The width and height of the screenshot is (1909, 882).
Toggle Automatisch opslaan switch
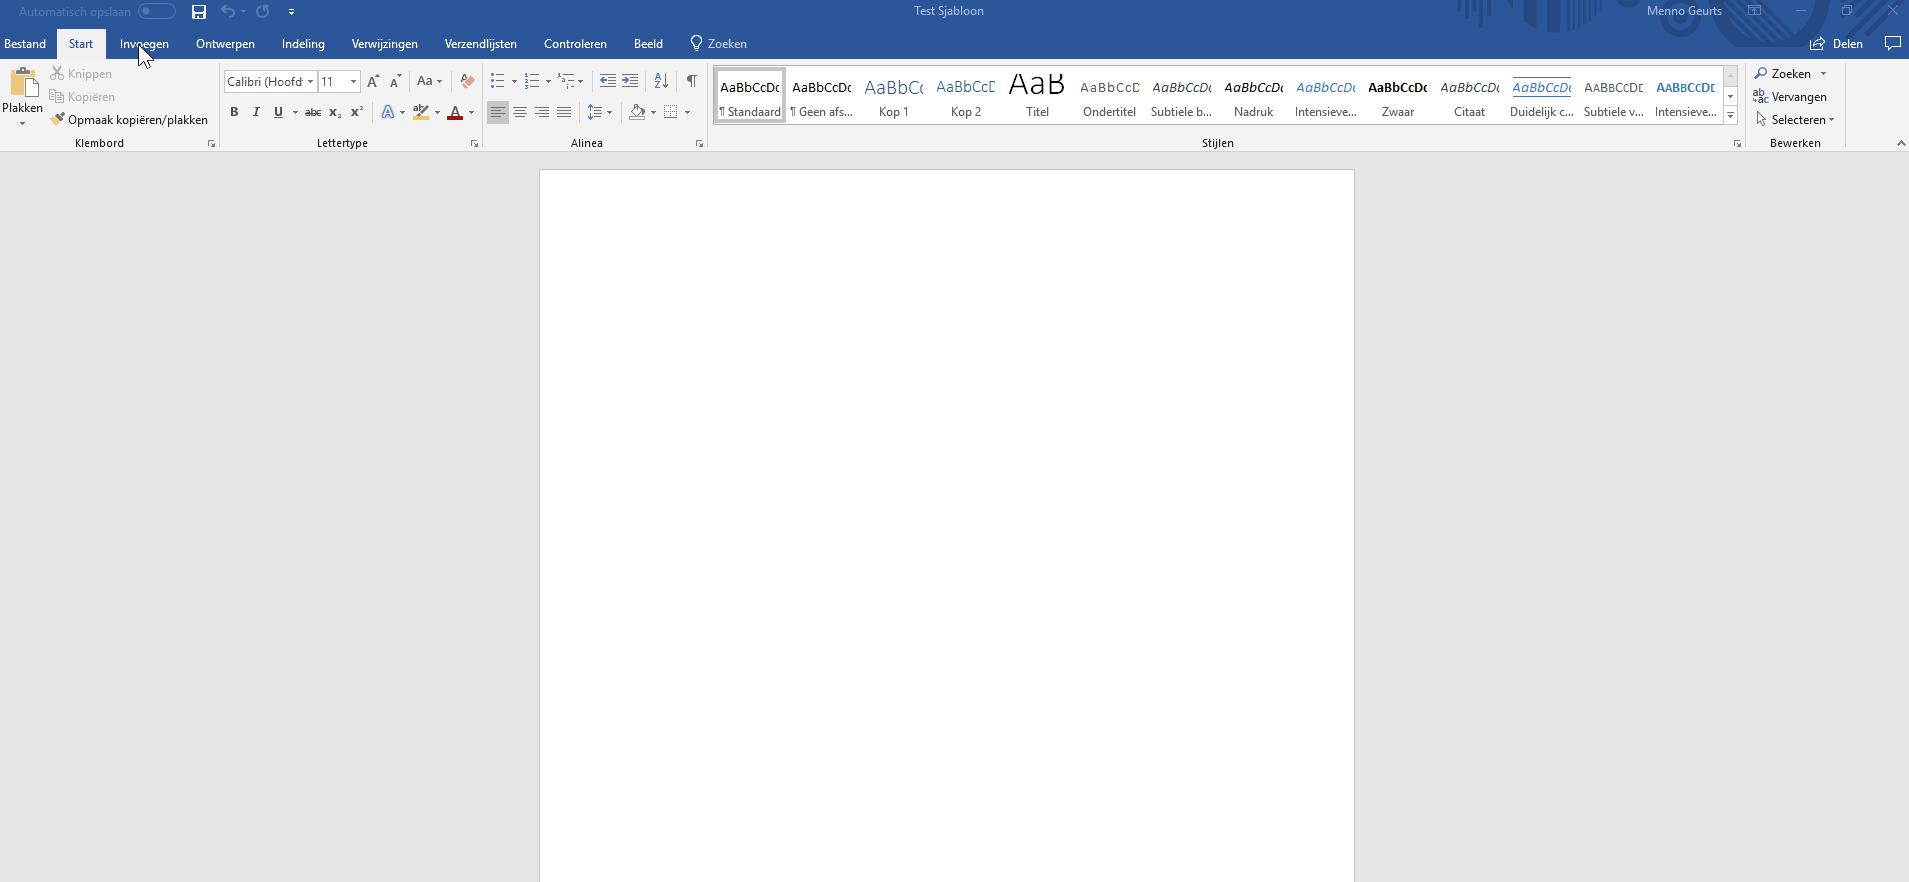point(157,12)
